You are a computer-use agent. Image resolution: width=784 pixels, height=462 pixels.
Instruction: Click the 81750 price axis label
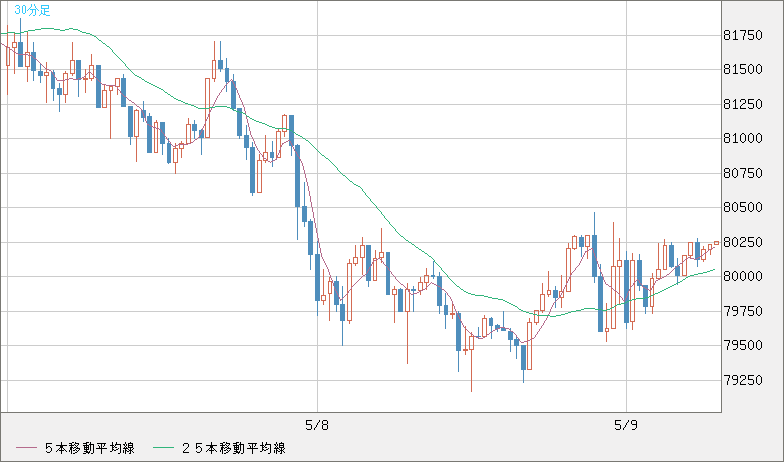tap(743, 35)
